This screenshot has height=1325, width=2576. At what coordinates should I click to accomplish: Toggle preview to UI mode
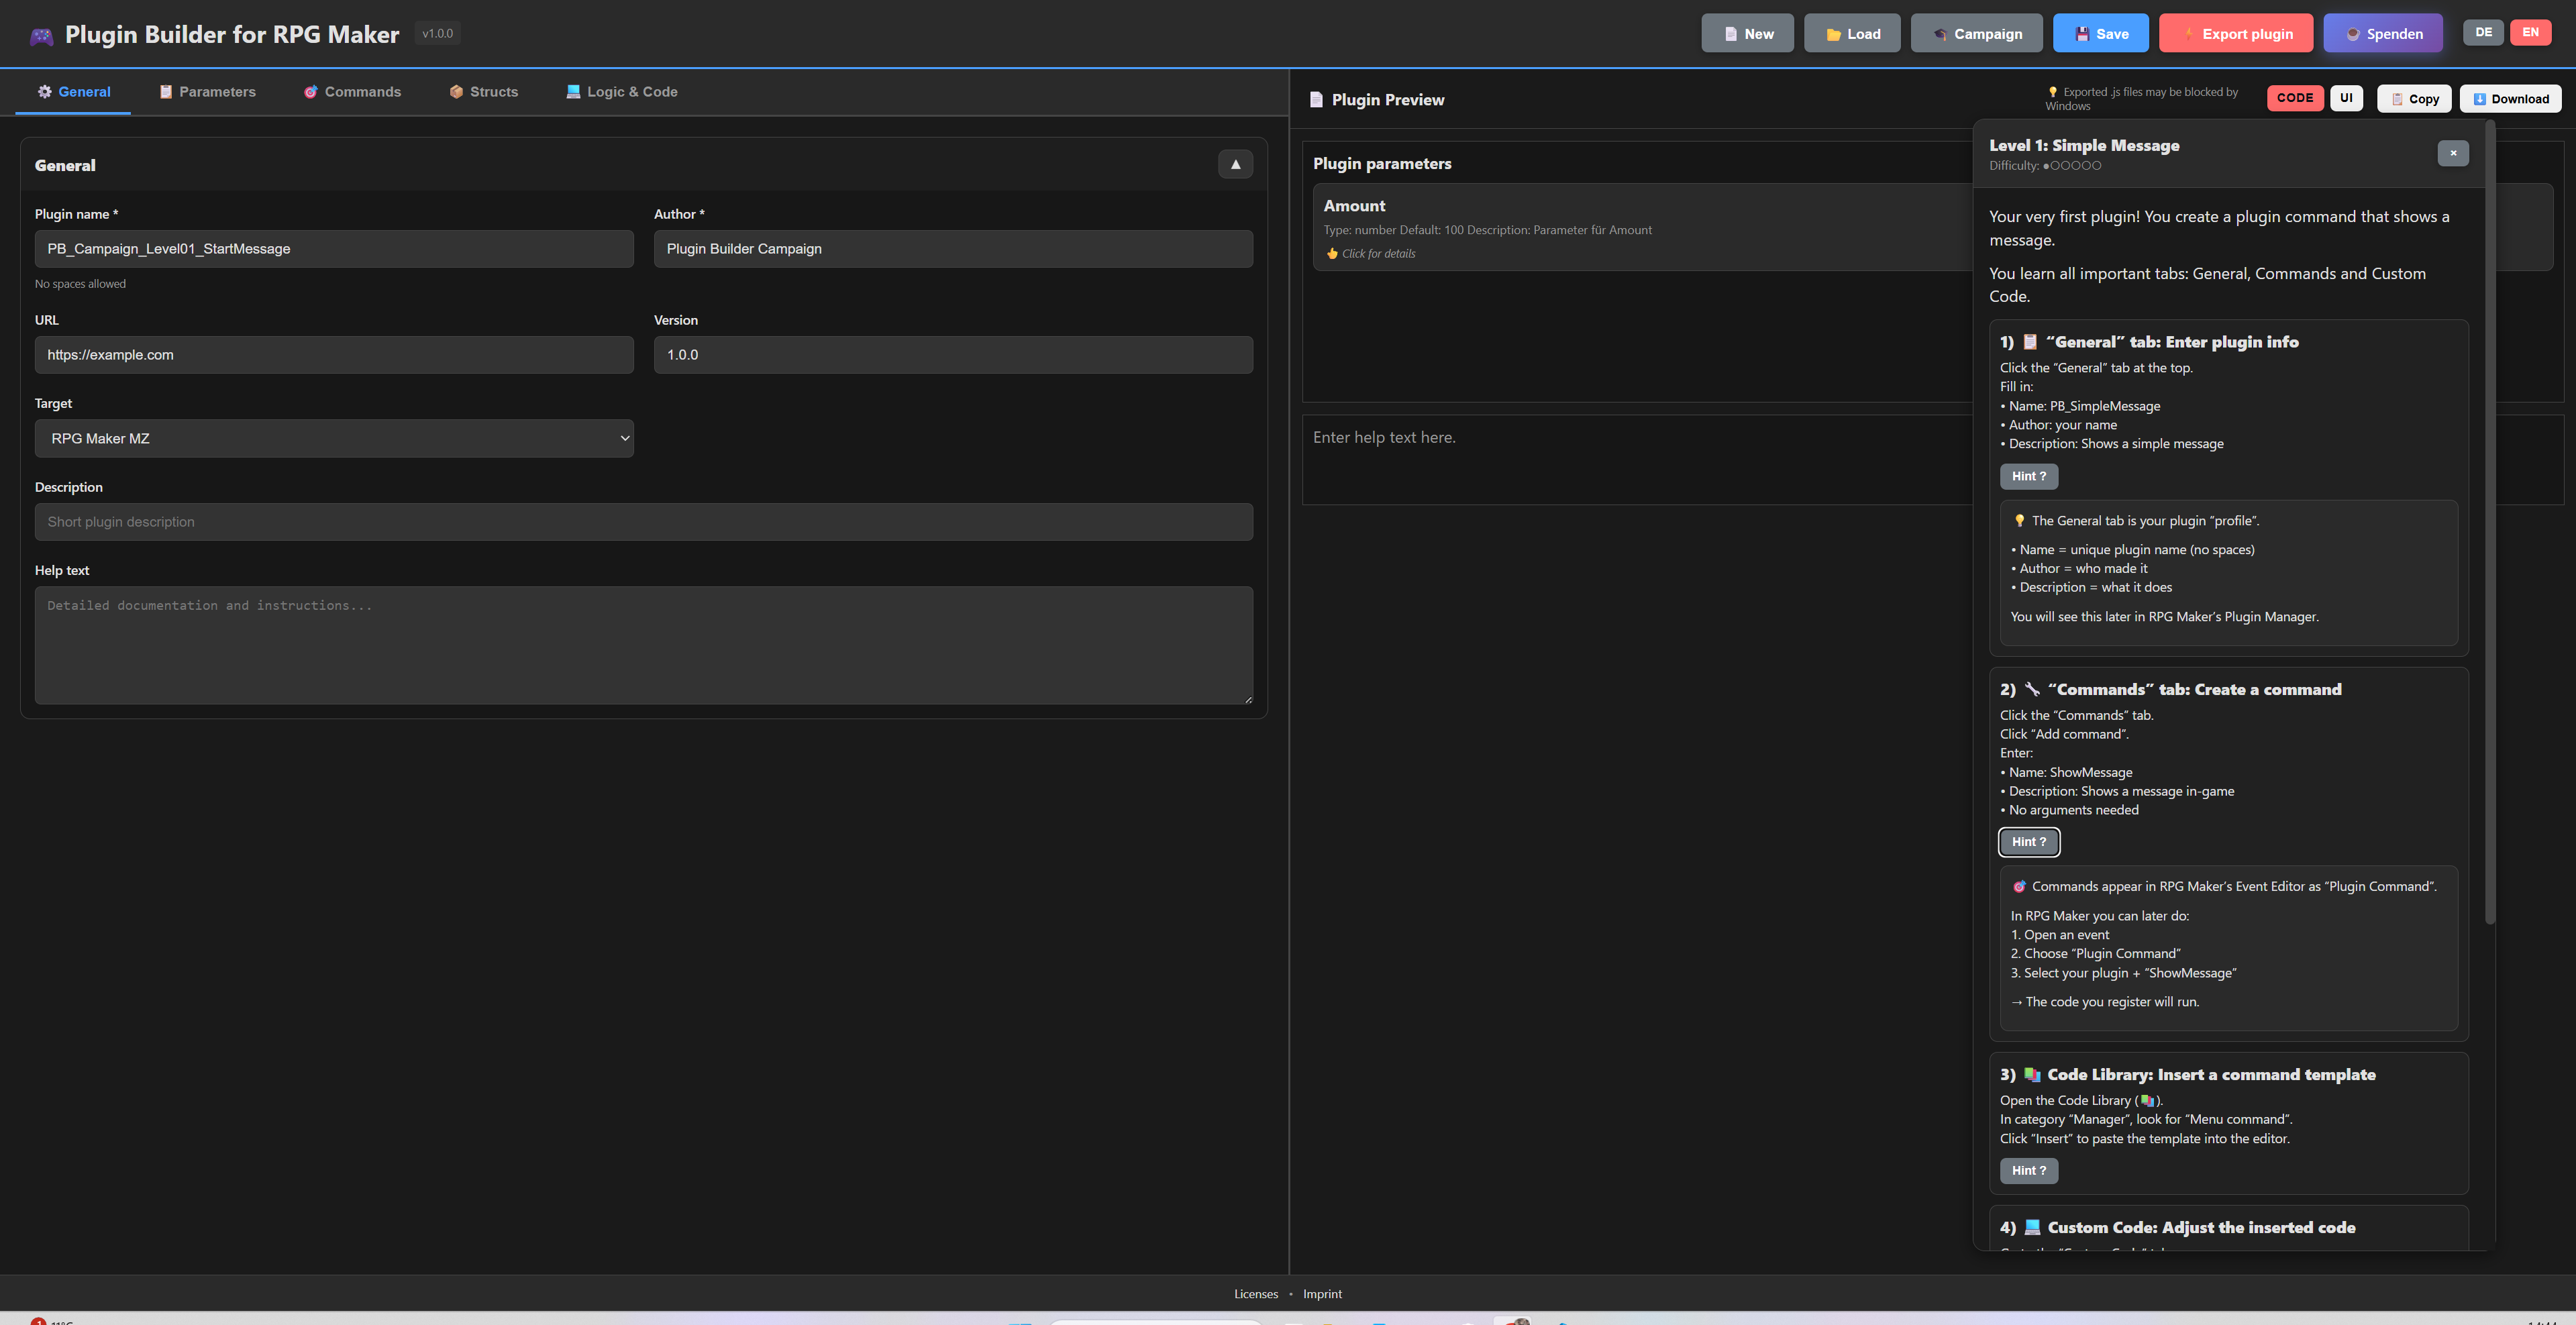(x=2346, y=98)
